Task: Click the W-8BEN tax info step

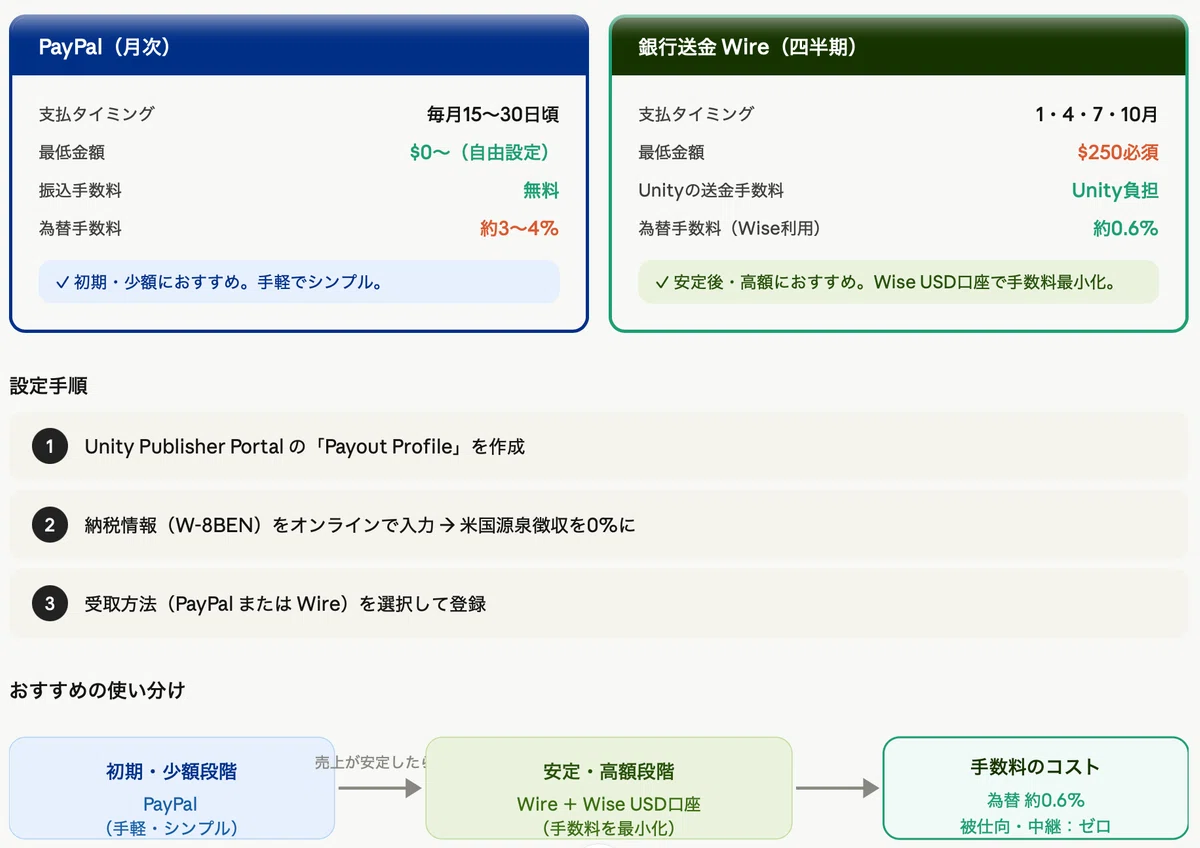Action: tap(599, 525)
